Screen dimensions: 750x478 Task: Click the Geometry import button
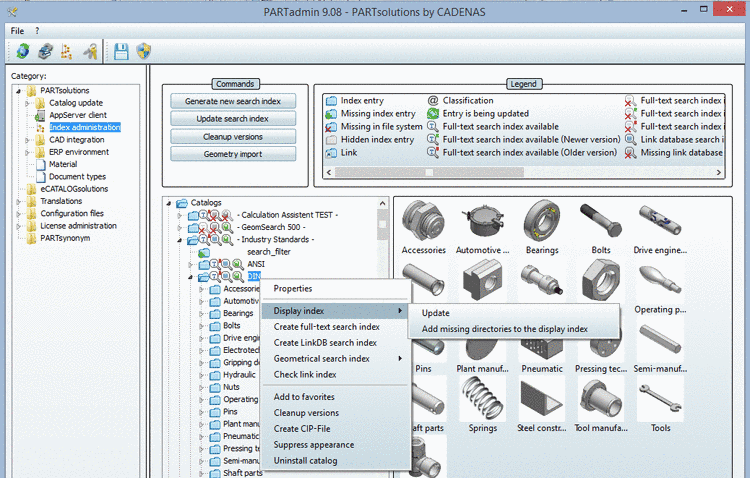(x=233, y=154)
